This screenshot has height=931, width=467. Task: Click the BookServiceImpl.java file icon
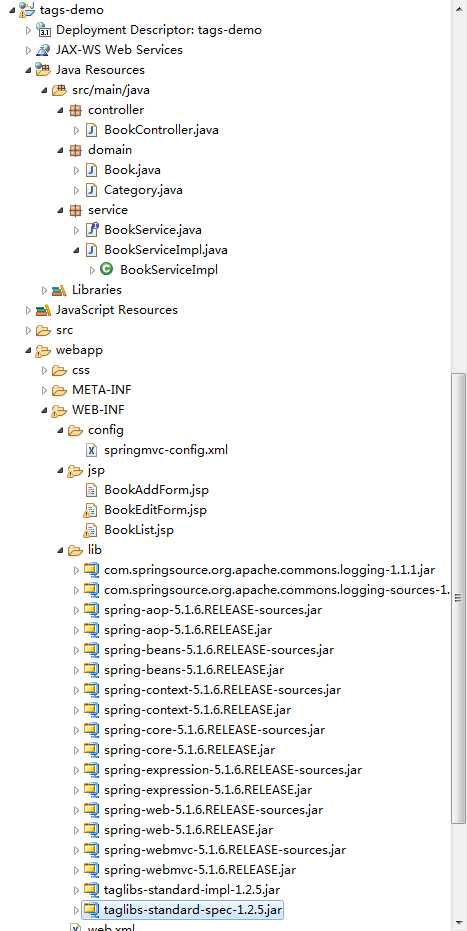(91, 250)
